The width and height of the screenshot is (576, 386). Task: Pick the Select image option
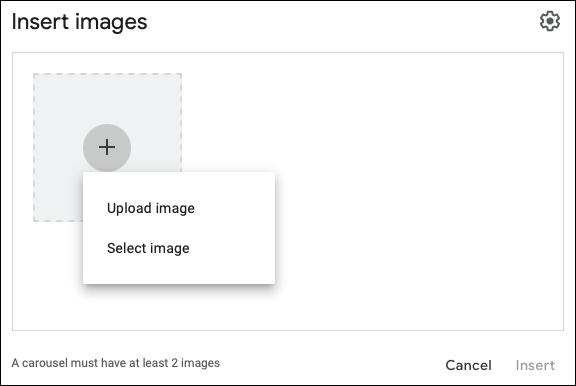point(148,248)
